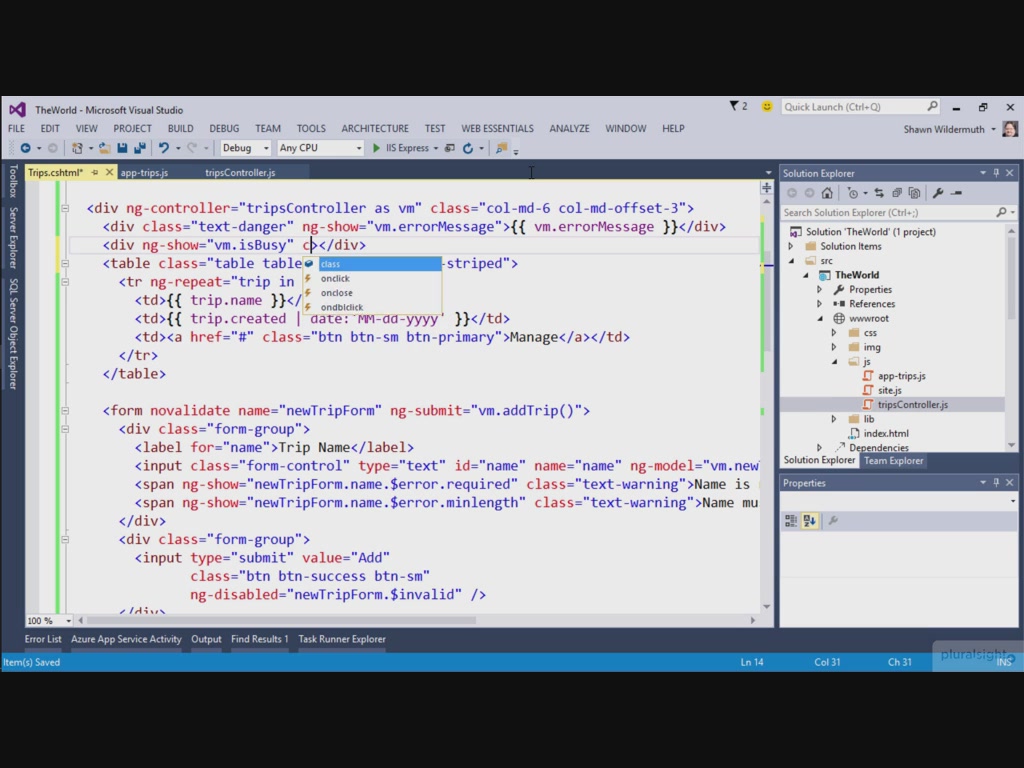Viewport: 1024px width, 768px height.
Task: Click the Save All icon
Action: 140,148
